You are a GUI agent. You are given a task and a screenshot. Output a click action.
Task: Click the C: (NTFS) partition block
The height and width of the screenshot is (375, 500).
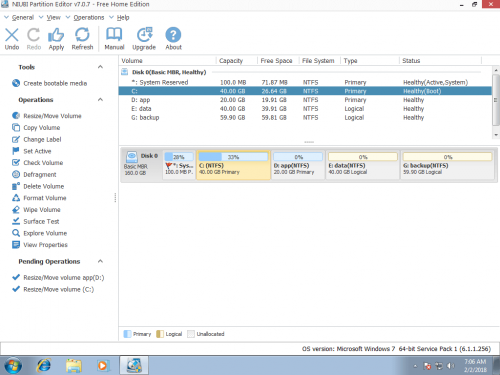point(233,165)
